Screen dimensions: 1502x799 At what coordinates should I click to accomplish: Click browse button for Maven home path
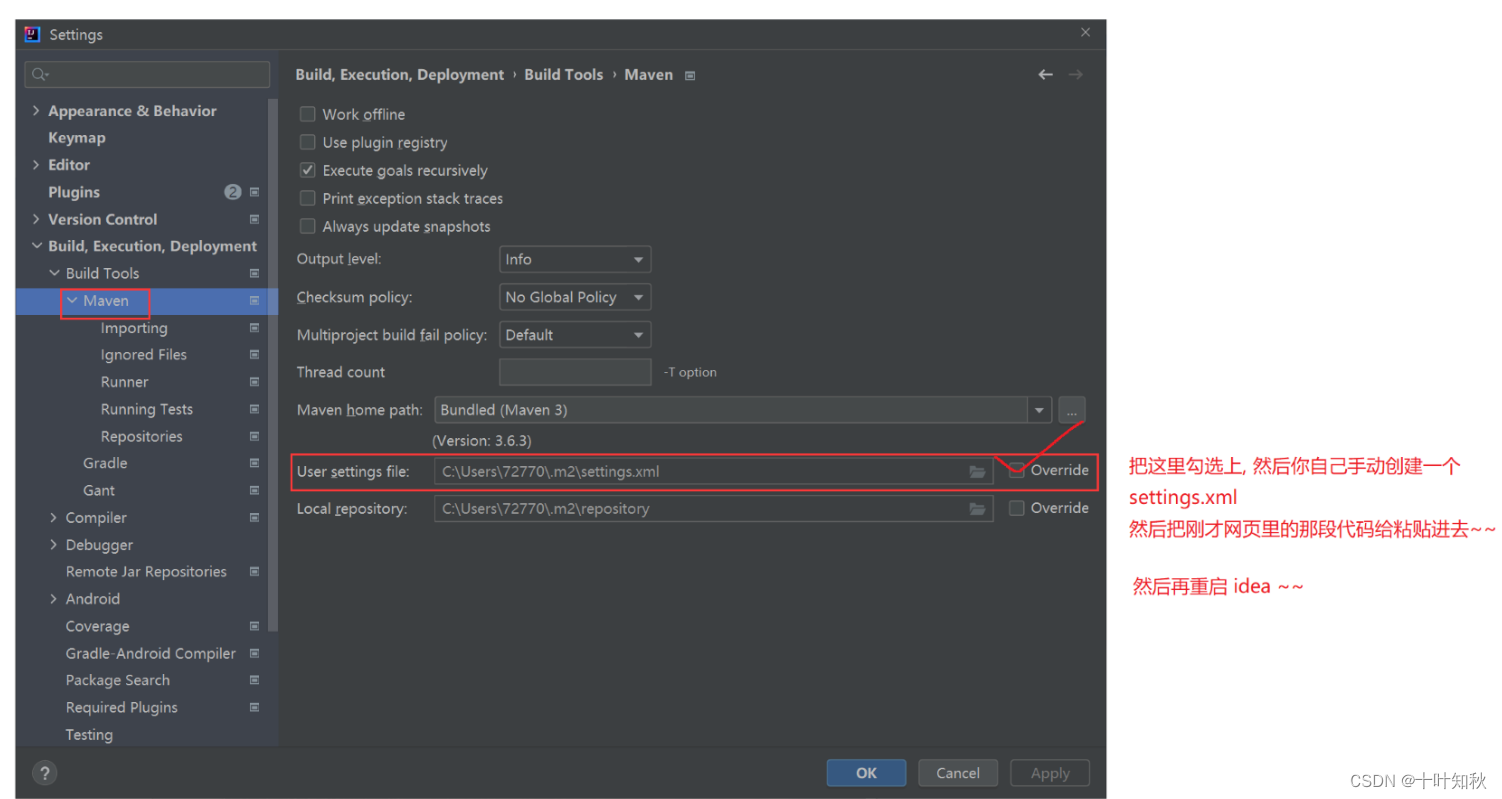click(1072, 410)
